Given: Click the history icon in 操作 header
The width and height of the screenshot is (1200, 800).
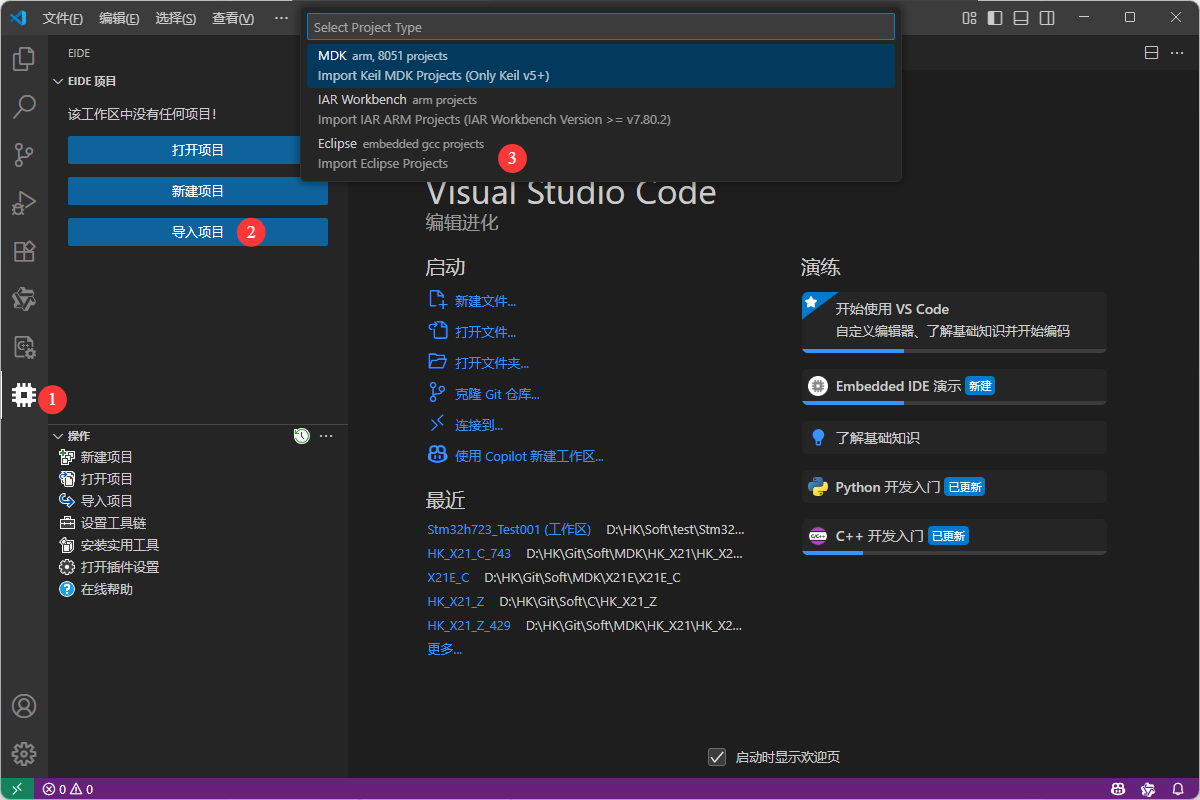Looking at the screenshot, I should 301,435.
